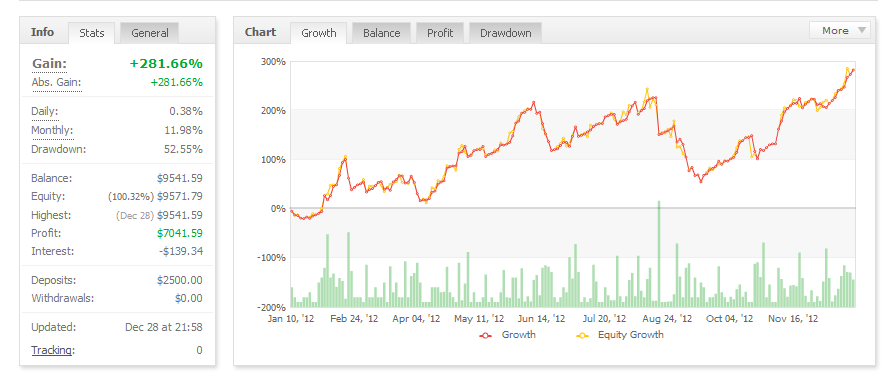Open the General tab
Image resolution: width=894 pixels, height=378 pixels.
149,33
